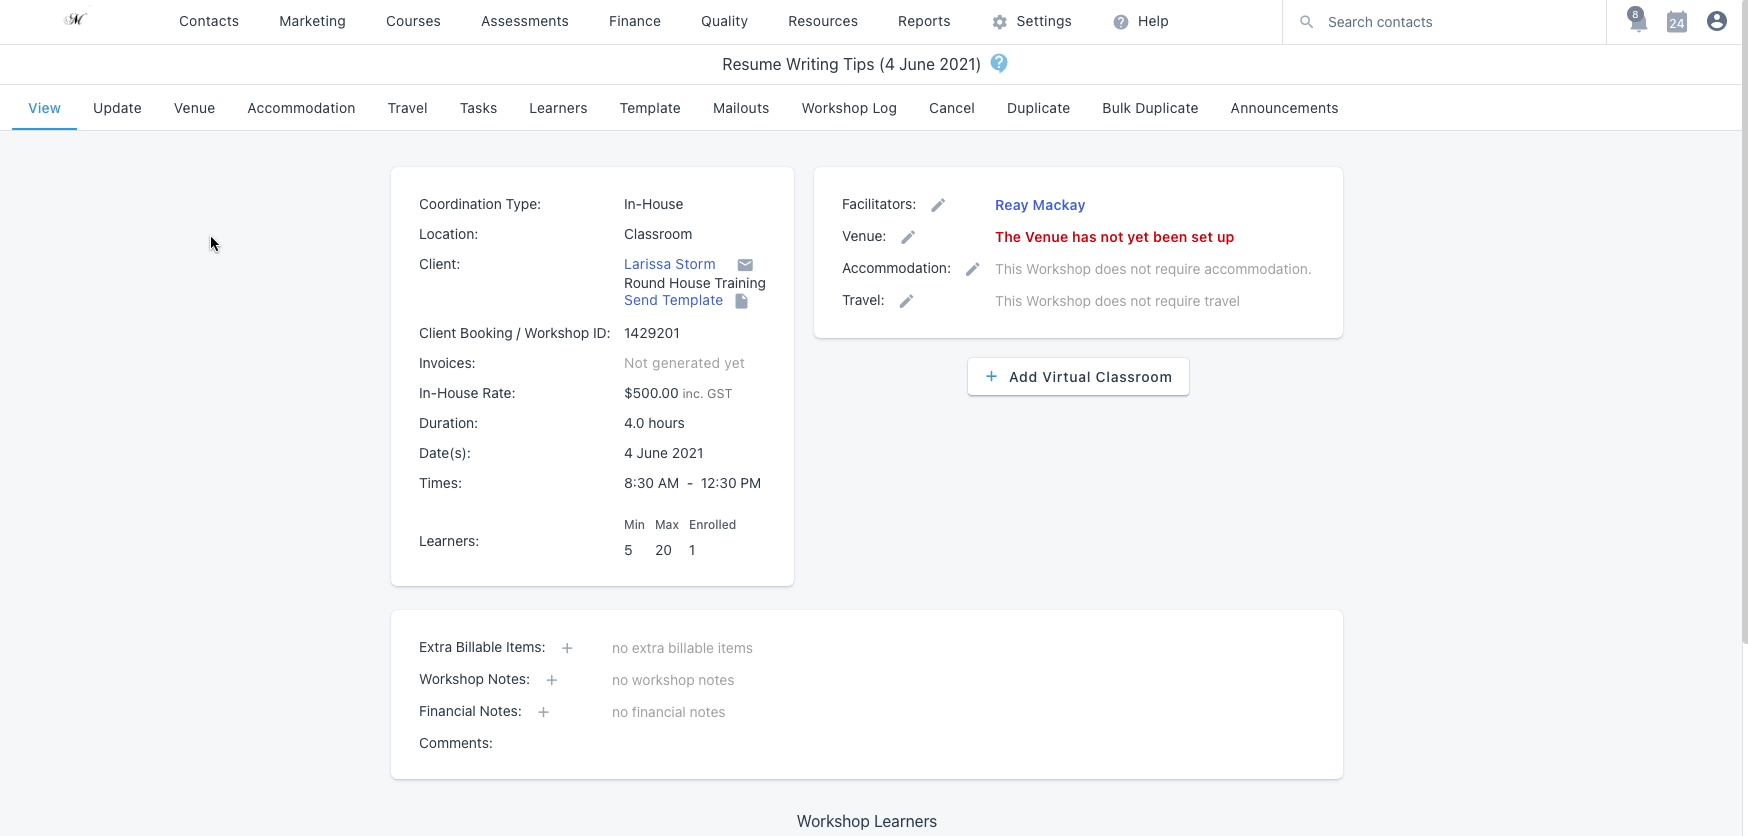This screenshot has height=836, width=1748.
Task: Switch to the Template tab
Action: click(x=650, y=108)
